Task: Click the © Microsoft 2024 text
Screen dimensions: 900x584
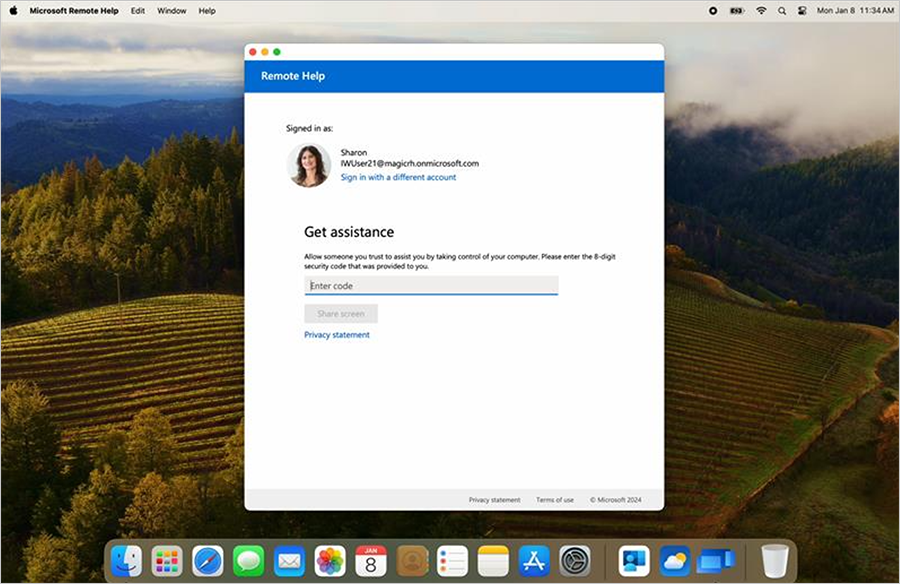Action: tap(616, 500)
